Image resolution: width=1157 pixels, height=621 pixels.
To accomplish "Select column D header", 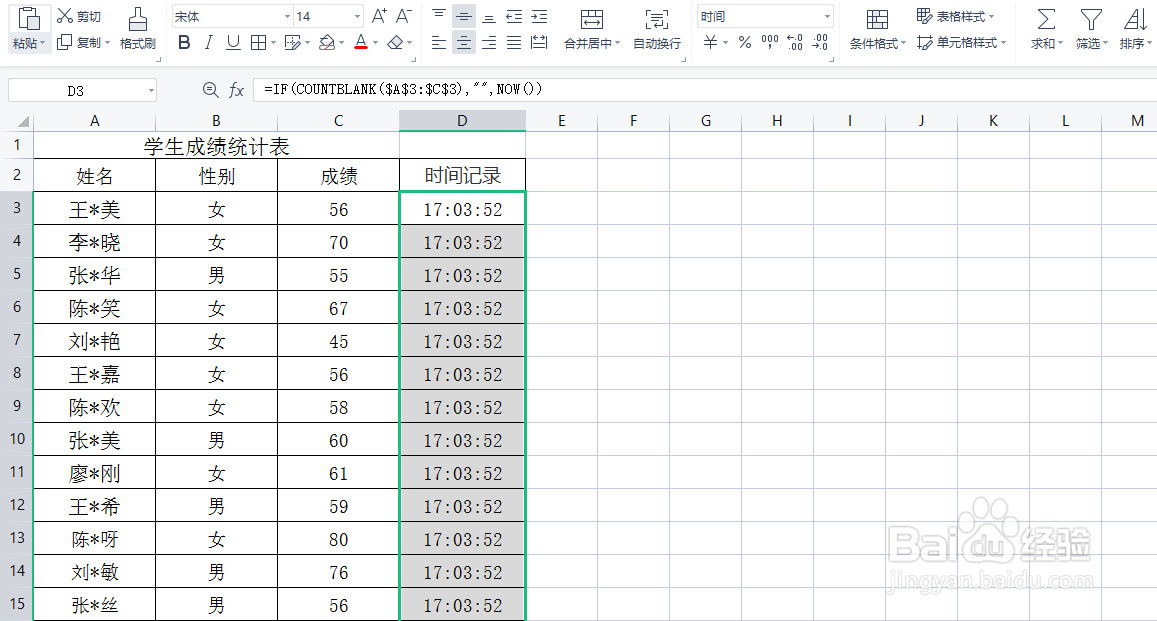I will pyautogui.click(x=462, y=121).
